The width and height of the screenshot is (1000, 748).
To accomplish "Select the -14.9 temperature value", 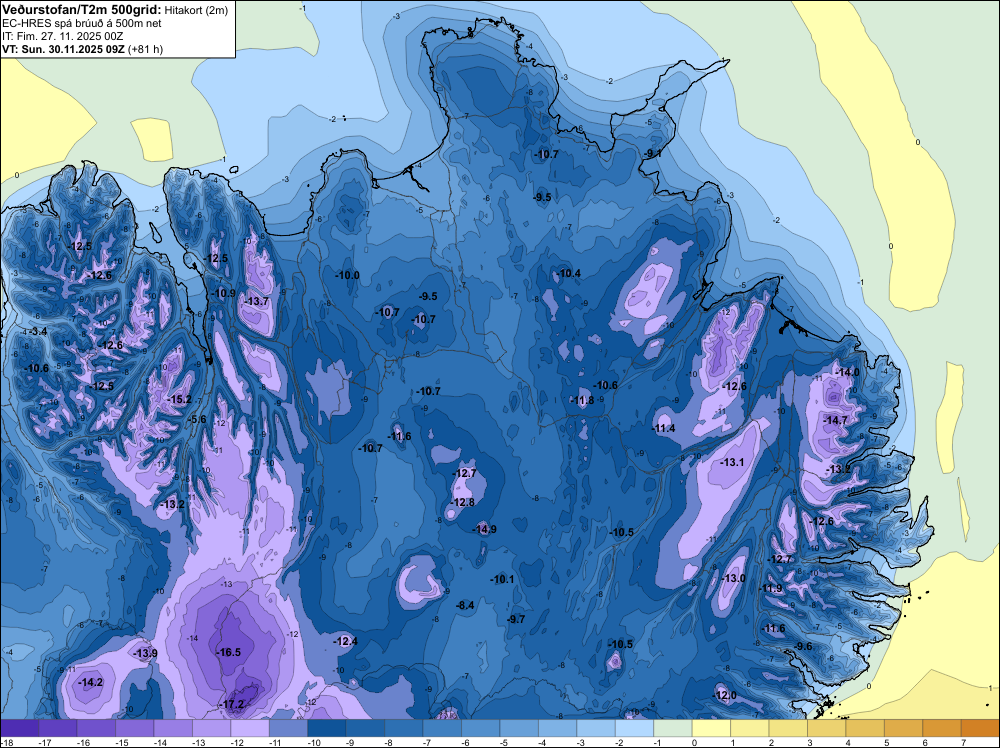I will (484, 529).
